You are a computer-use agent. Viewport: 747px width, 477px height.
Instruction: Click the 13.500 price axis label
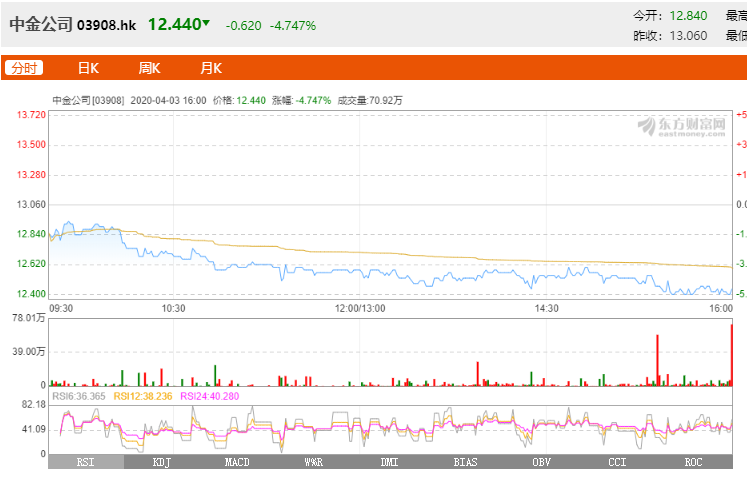pos(31,145)
